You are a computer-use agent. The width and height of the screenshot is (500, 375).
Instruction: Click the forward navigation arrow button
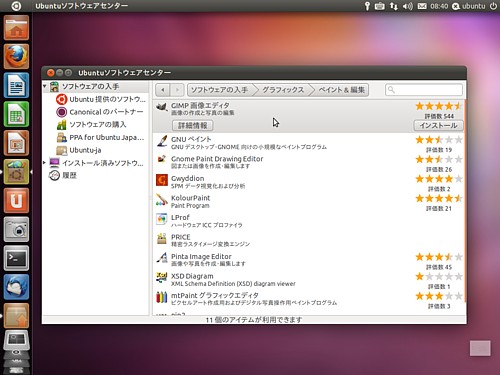tap(177, 90)
